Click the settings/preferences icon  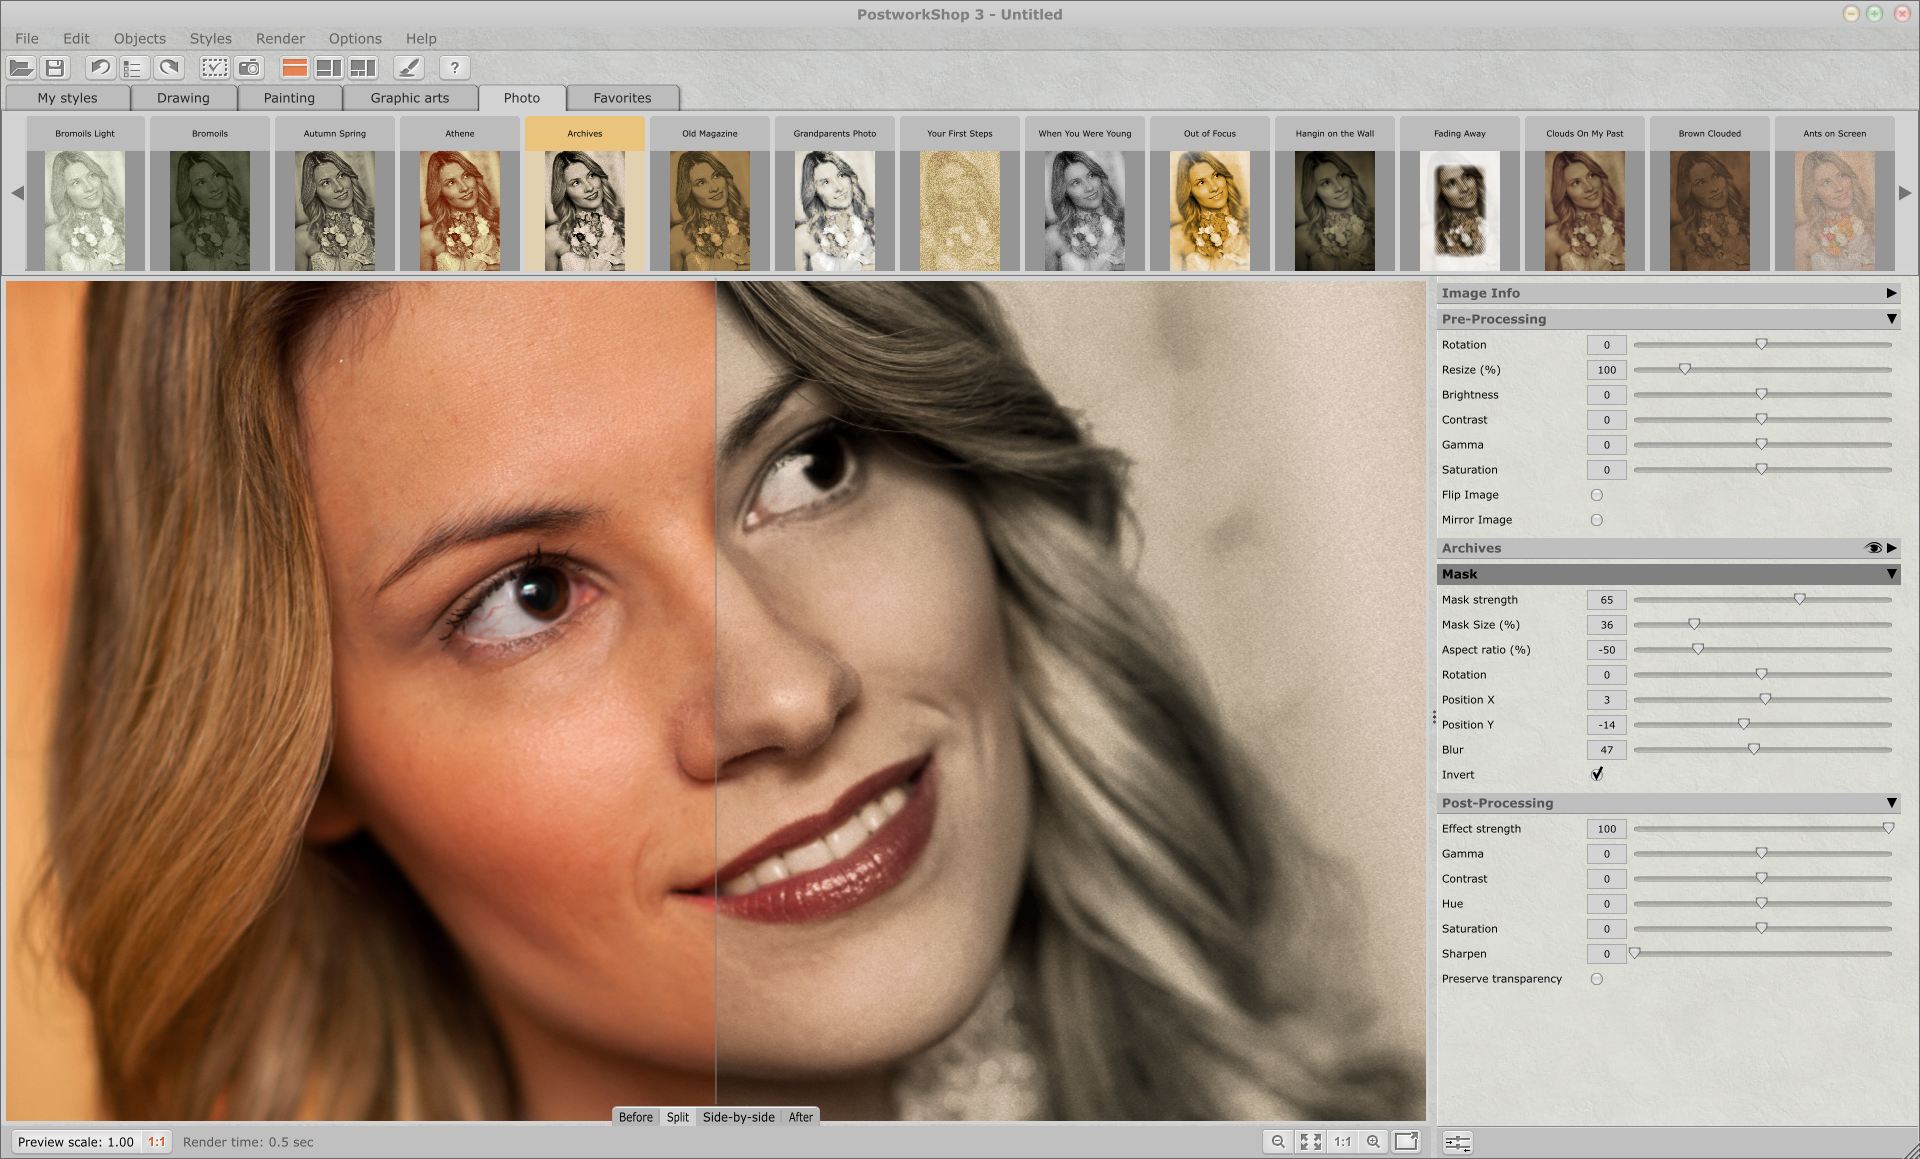[1456, 1141]
